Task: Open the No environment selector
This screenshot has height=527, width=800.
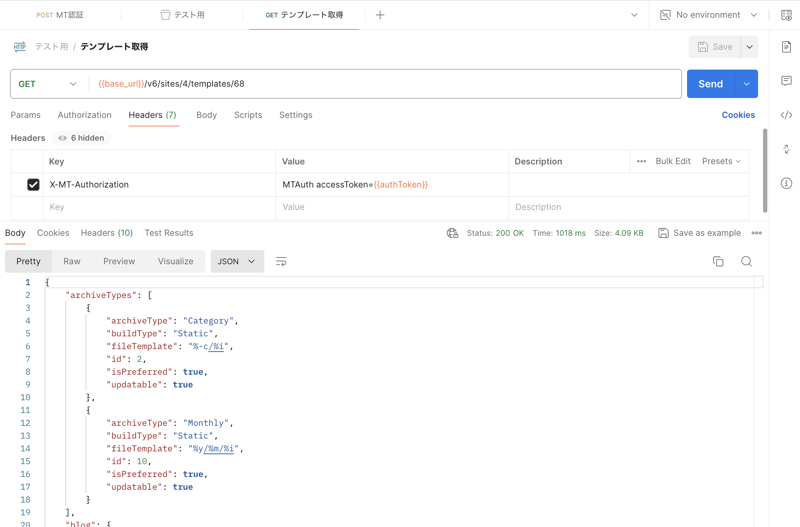Action: [x=708, y=15]
